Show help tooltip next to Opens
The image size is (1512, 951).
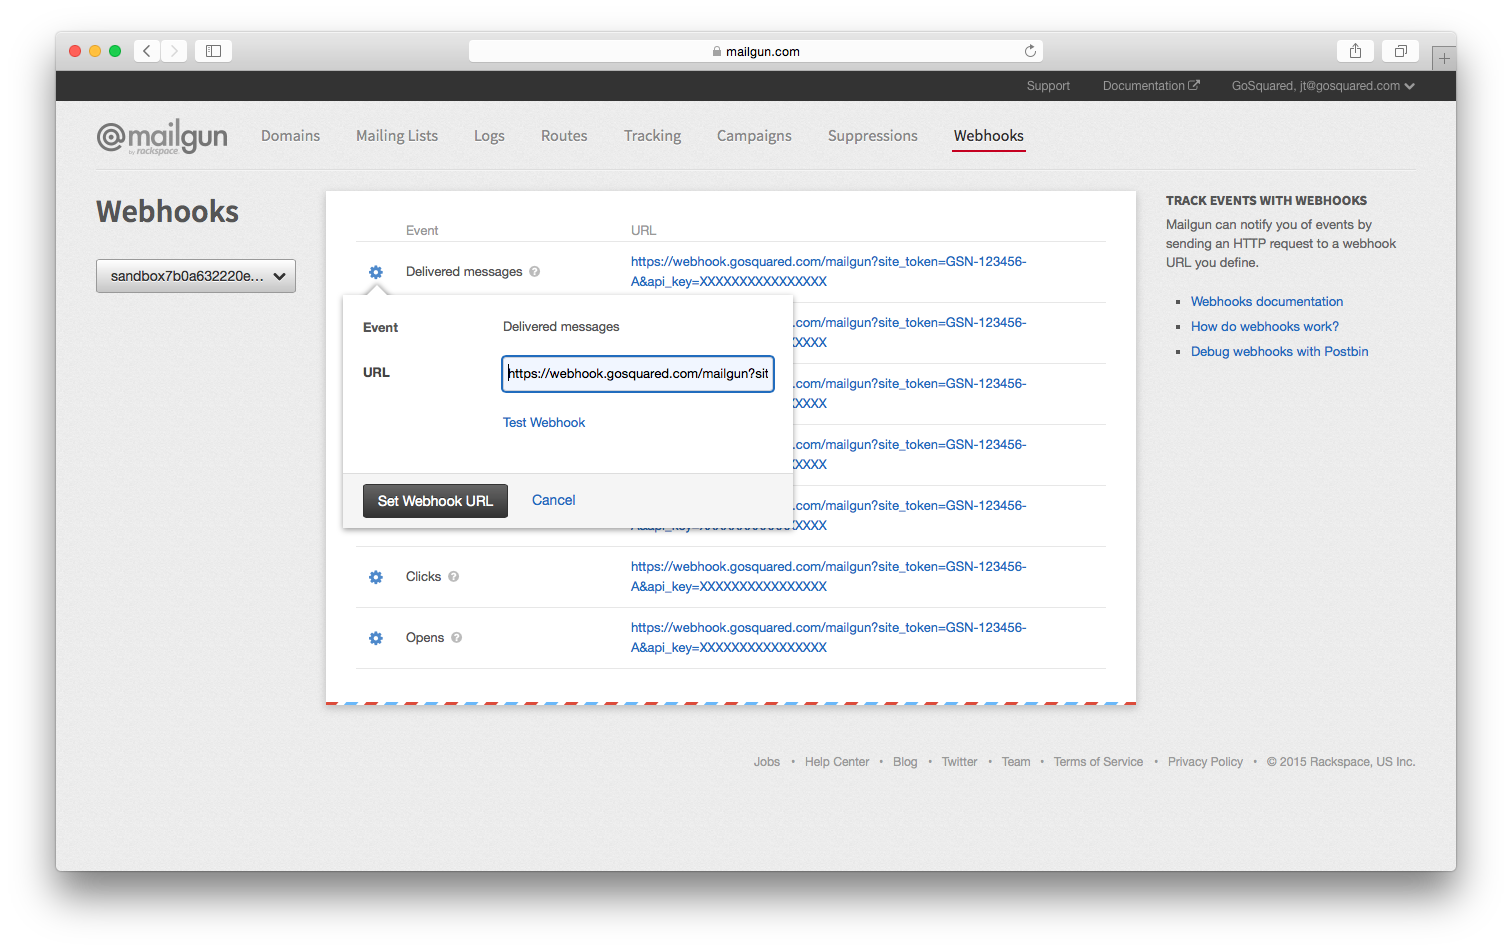click(x=456, y=637)
